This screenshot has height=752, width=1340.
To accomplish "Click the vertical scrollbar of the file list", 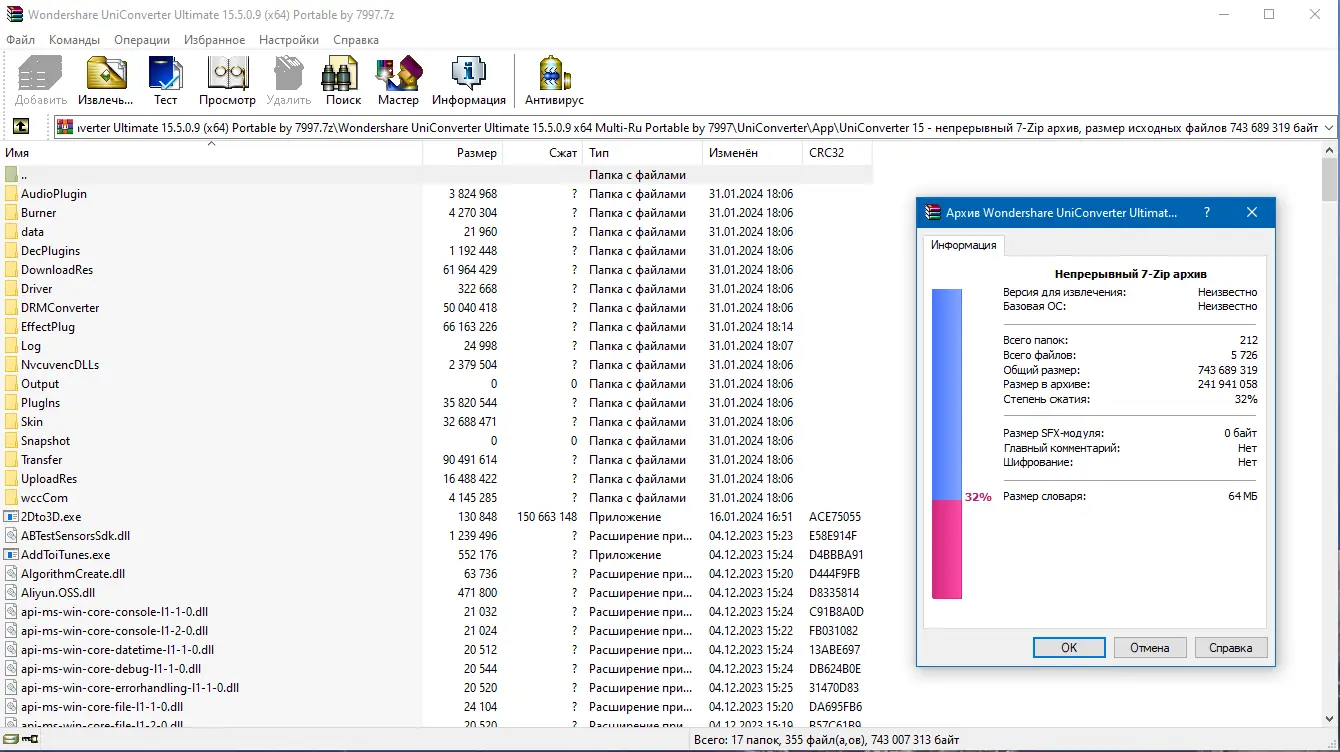I will point(1330,435).
